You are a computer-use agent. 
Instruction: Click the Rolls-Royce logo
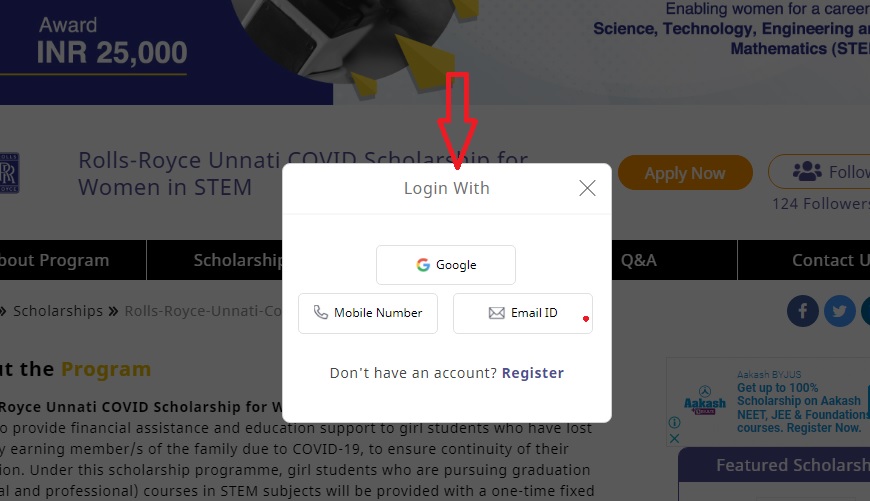click(10, 172)
